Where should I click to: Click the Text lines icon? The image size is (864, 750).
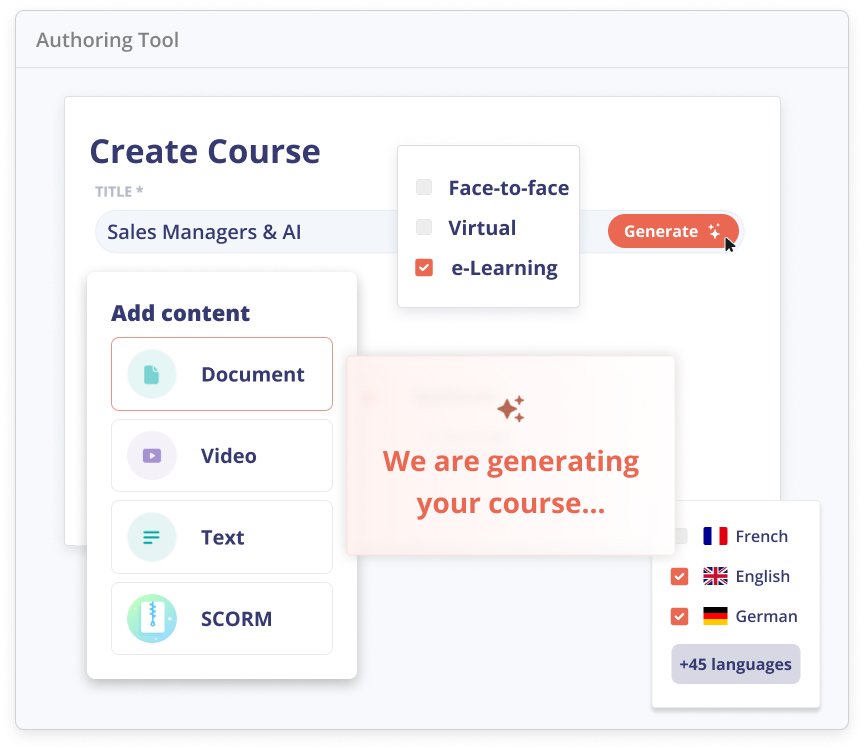pos(152,537)
